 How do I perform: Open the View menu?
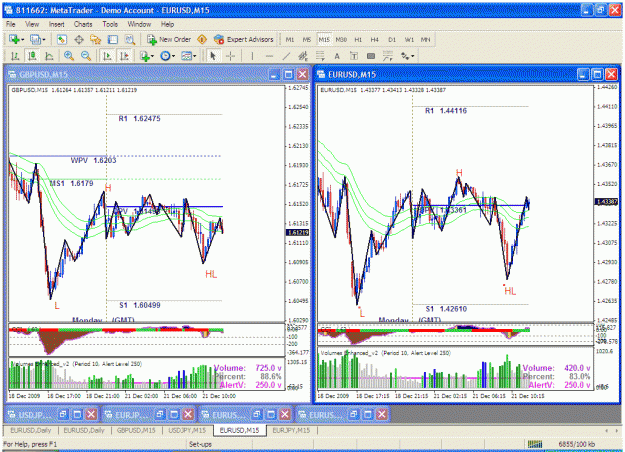point(32,24)
